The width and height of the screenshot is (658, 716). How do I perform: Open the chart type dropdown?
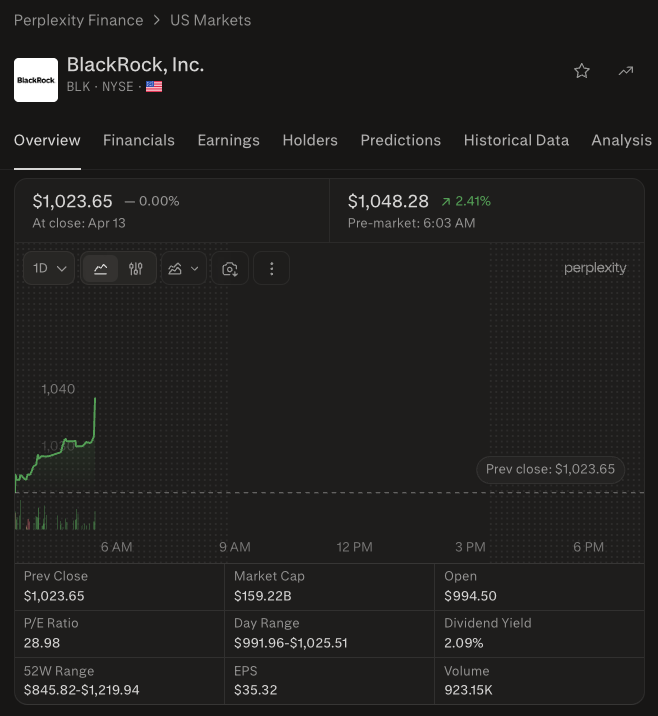184,268
